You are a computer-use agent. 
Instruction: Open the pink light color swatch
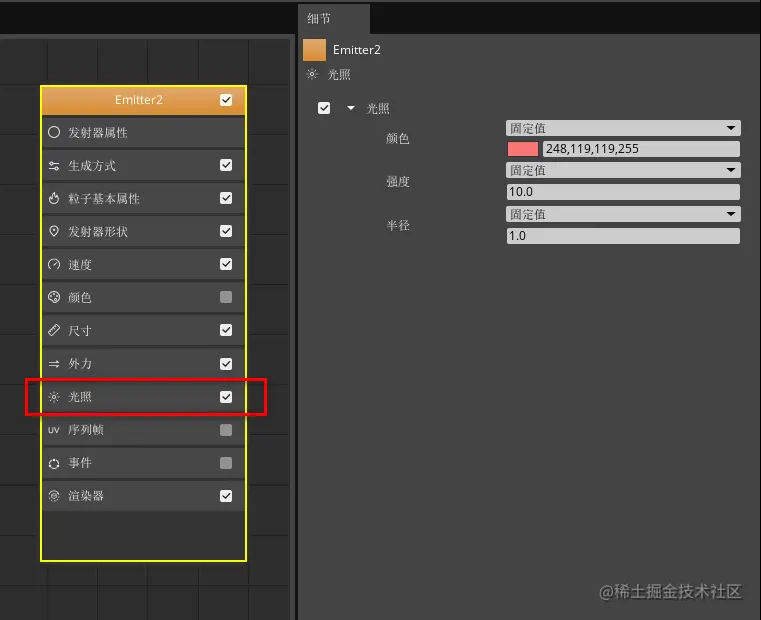click(523, 149)
